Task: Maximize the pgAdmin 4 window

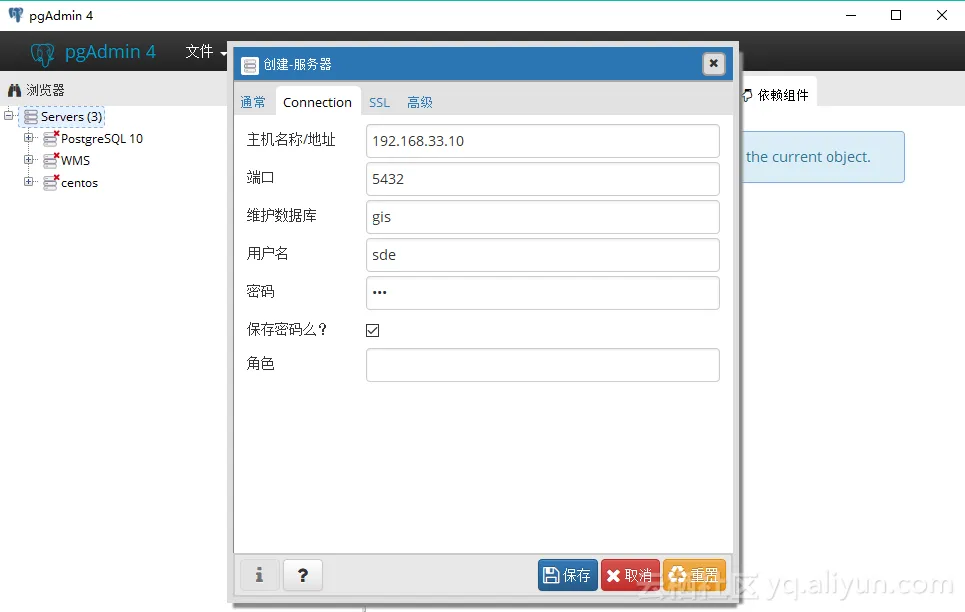Action: coord(896,15)
